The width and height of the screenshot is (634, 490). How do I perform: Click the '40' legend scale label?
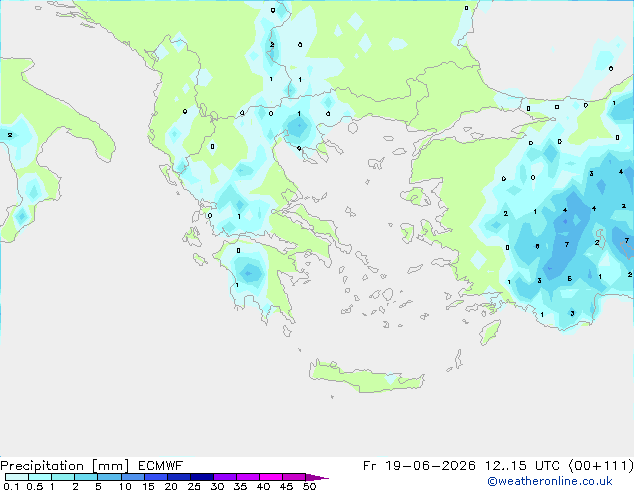(263, 486)
